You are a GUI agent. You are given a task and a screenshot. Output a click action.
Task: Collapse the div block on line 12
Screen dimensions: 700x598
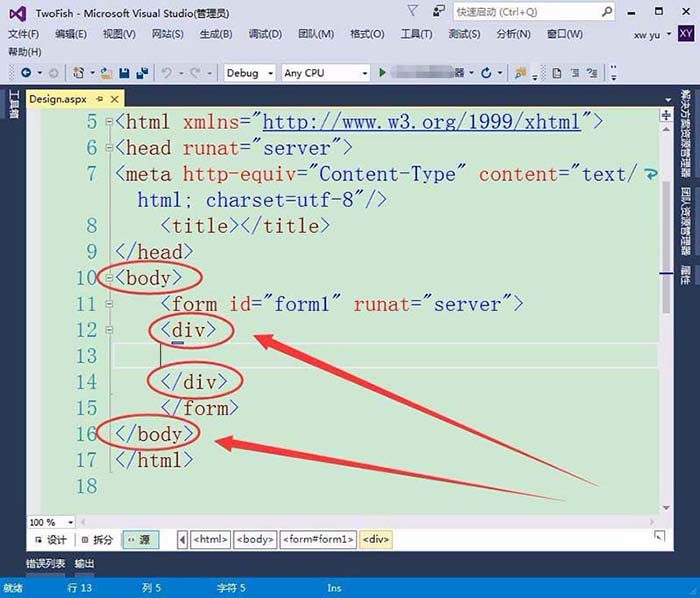pyautogui.click(x=109, y=330)
